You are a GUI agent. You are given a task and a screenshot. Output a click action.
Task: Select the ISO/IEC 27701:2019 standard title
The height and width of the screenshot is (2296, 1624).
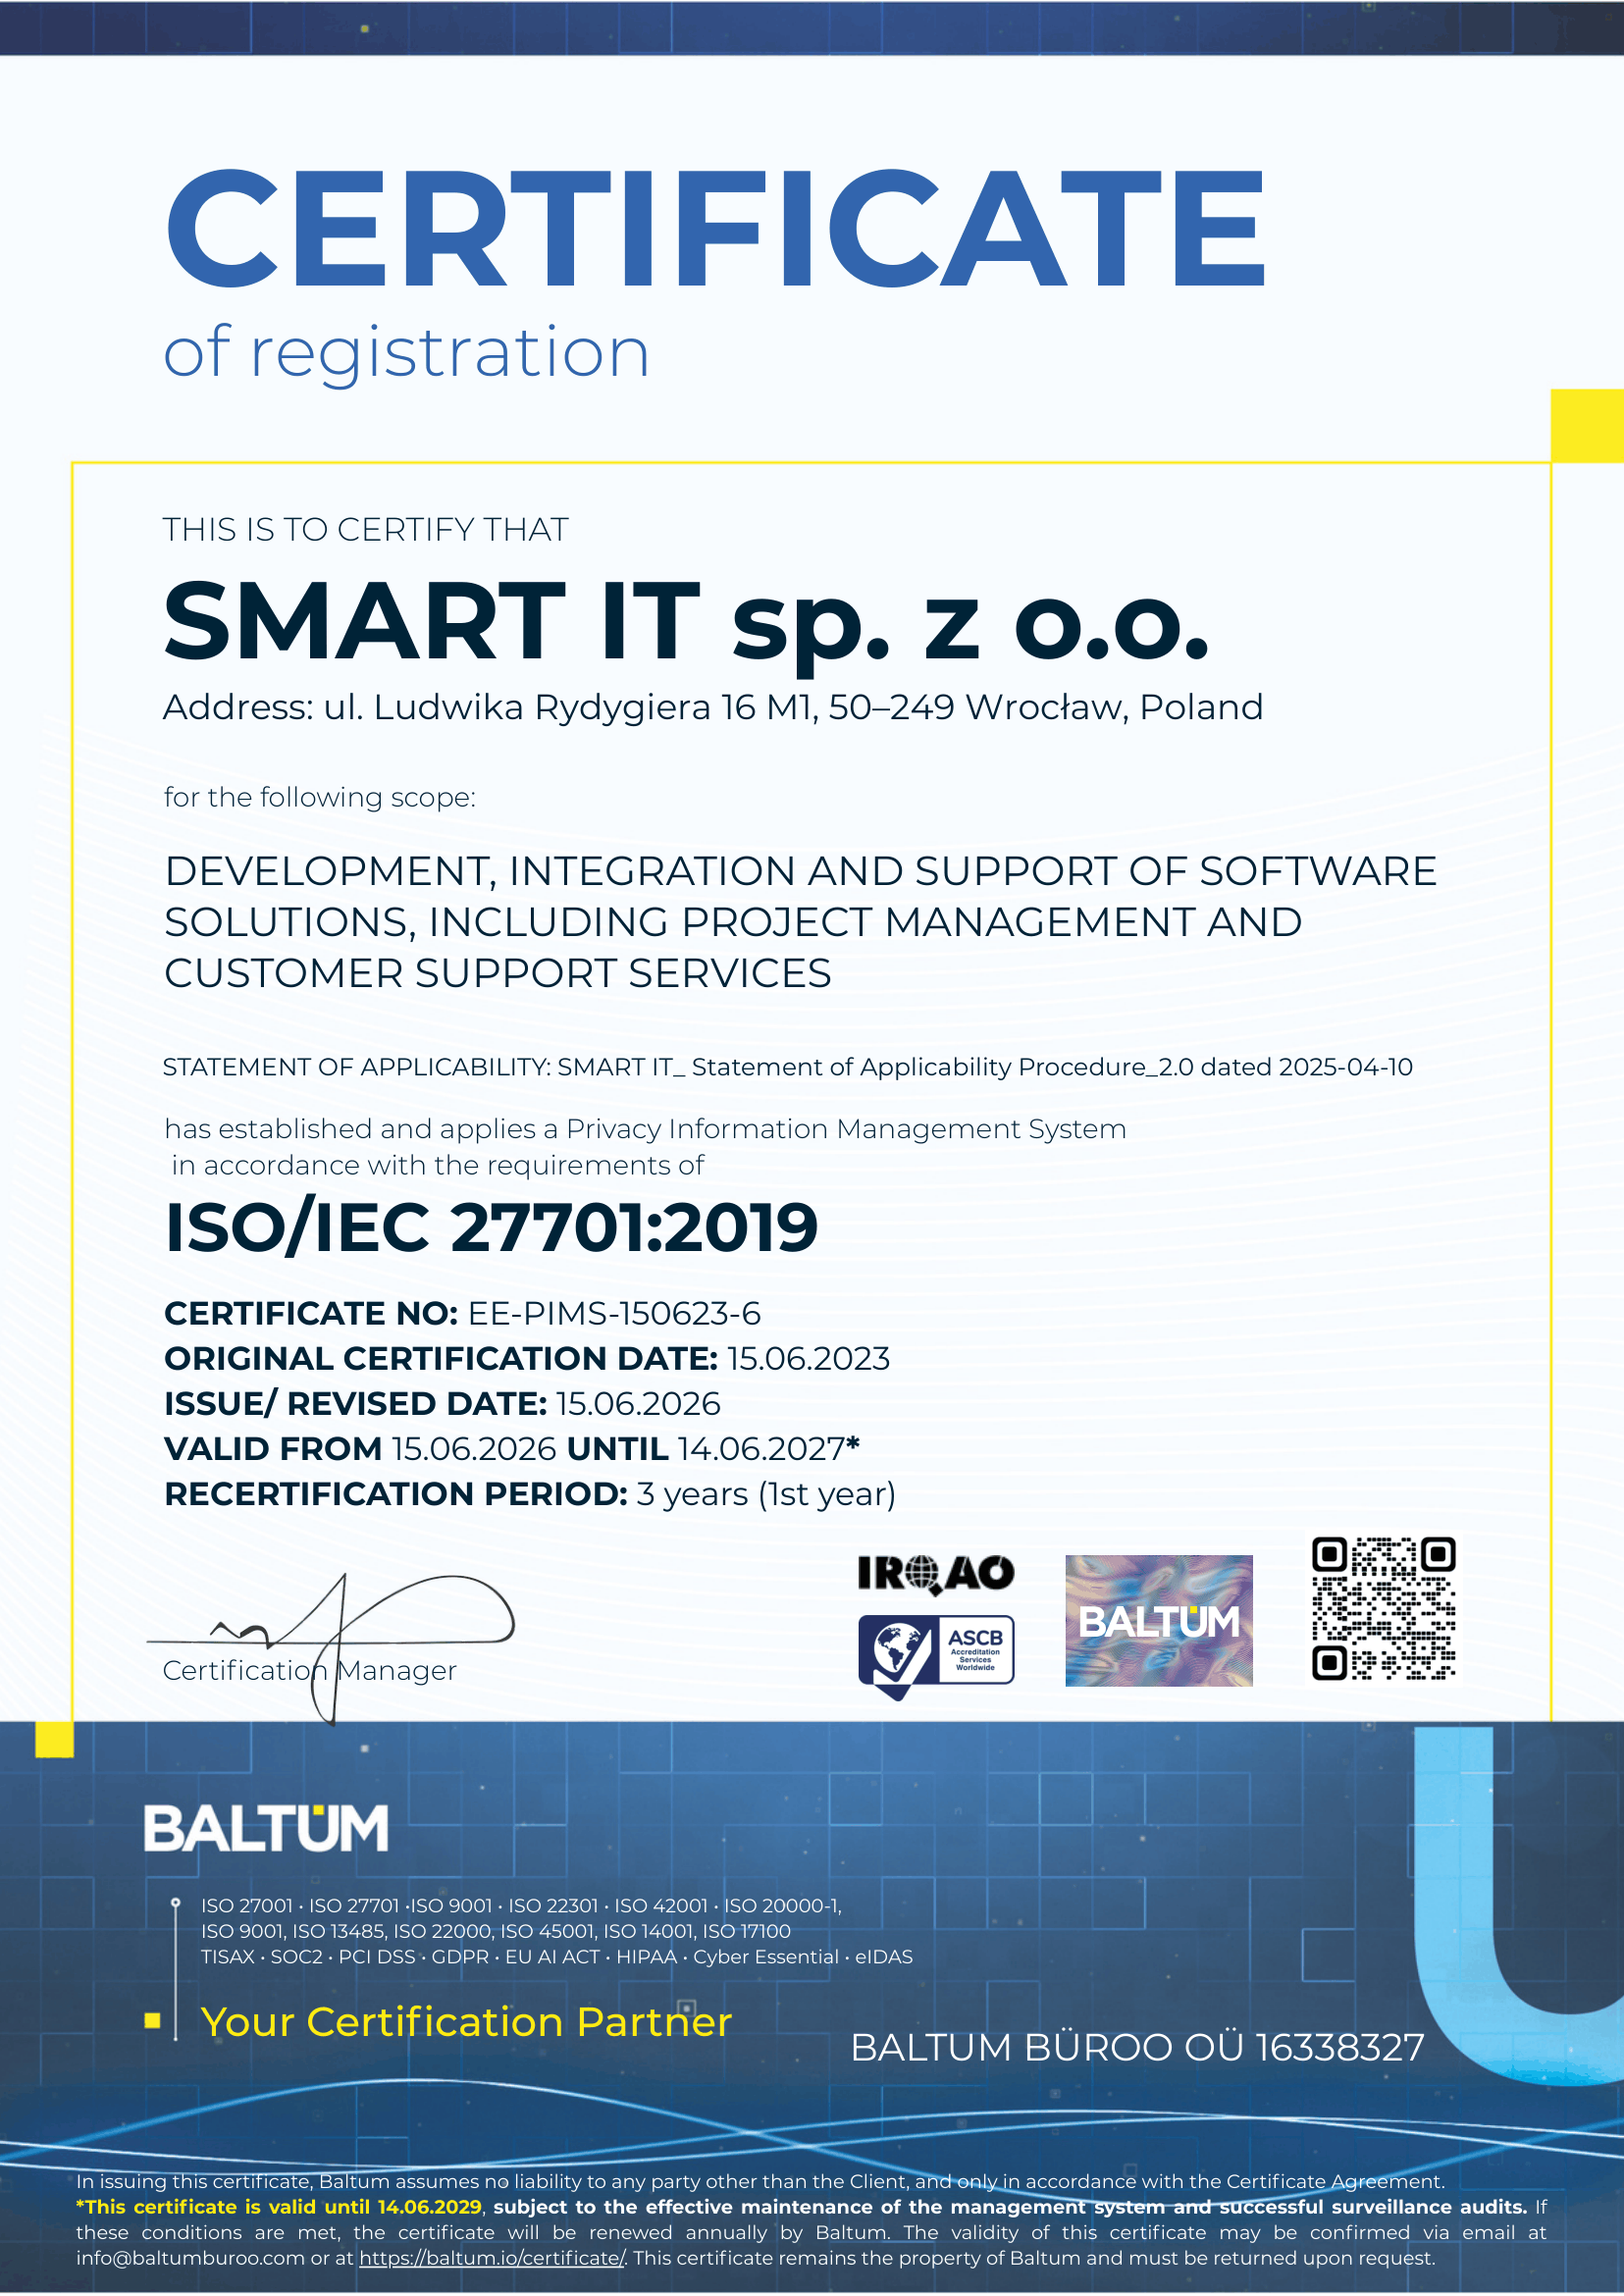492,1227
